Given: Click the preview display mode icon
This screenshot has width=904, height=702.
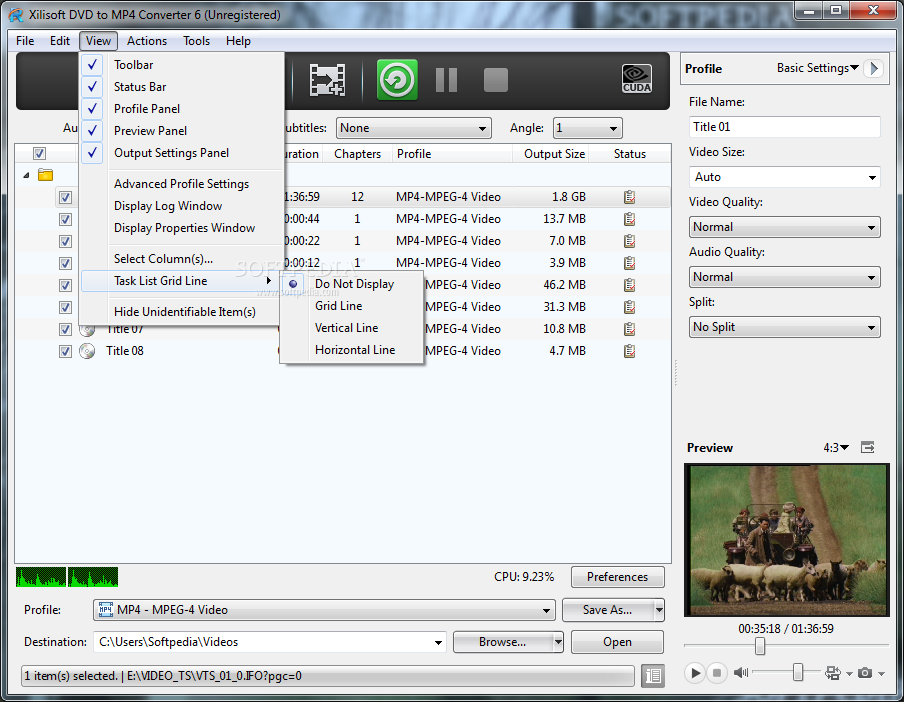Looking at the screenshot, I should (x=833, y=673).
